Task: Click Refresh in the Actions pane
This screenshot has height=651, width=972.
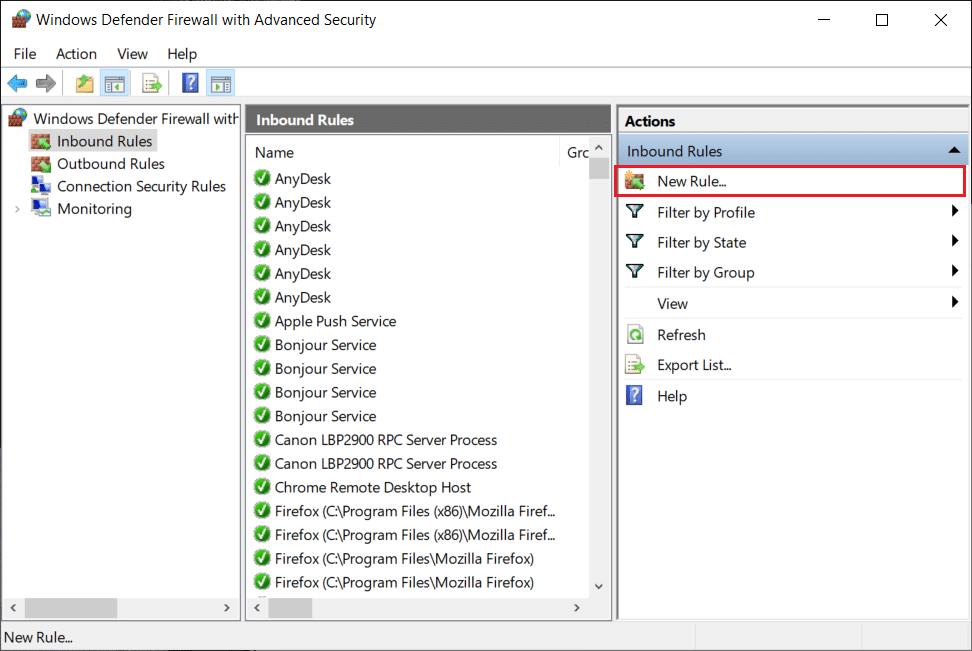Action: tap(681, 335)
